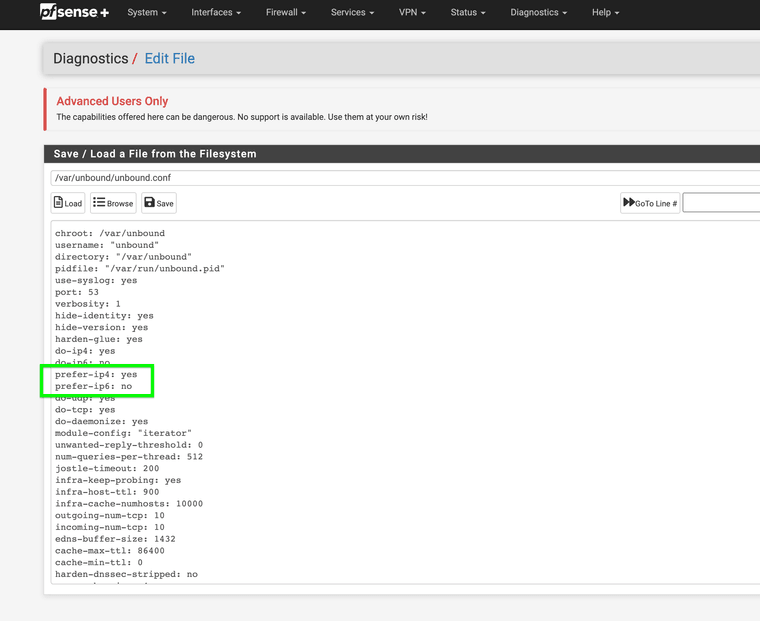The image size is (760, 621).
Task: Click the 'do-ip4: yes' line
Action: pos(85,351)
